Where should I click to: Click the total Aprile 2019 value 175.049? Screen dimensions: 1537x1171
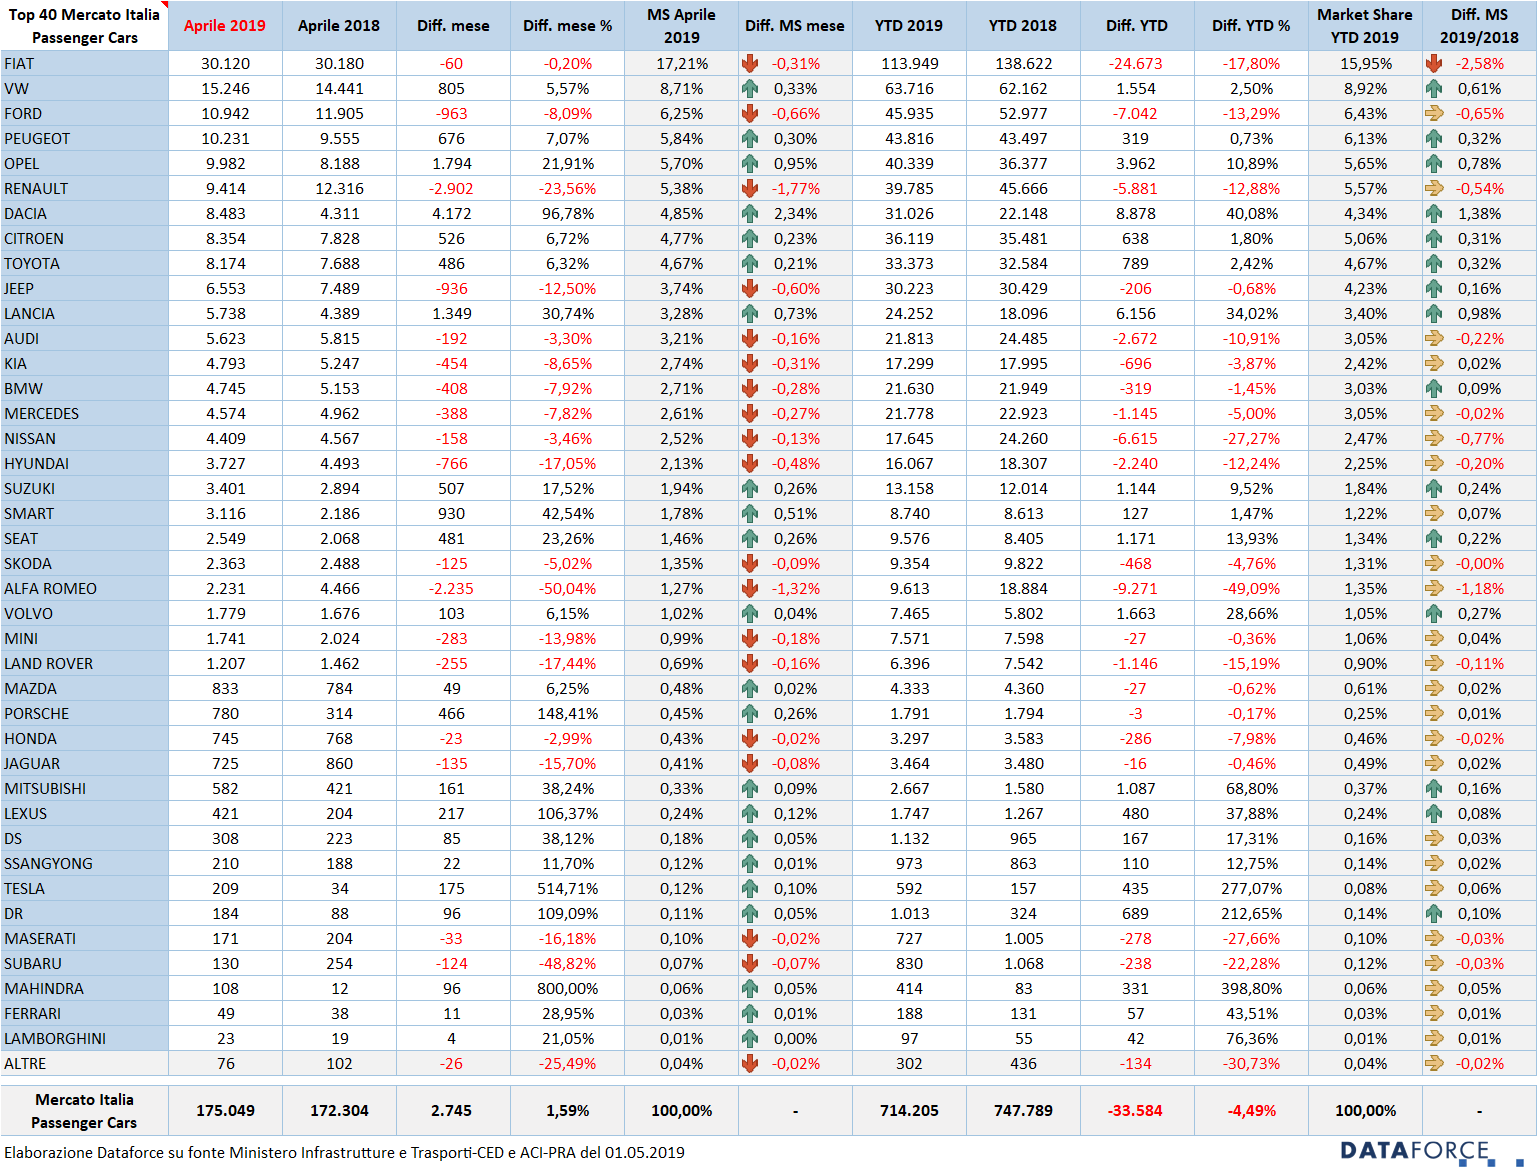[x=225, y=1110]
